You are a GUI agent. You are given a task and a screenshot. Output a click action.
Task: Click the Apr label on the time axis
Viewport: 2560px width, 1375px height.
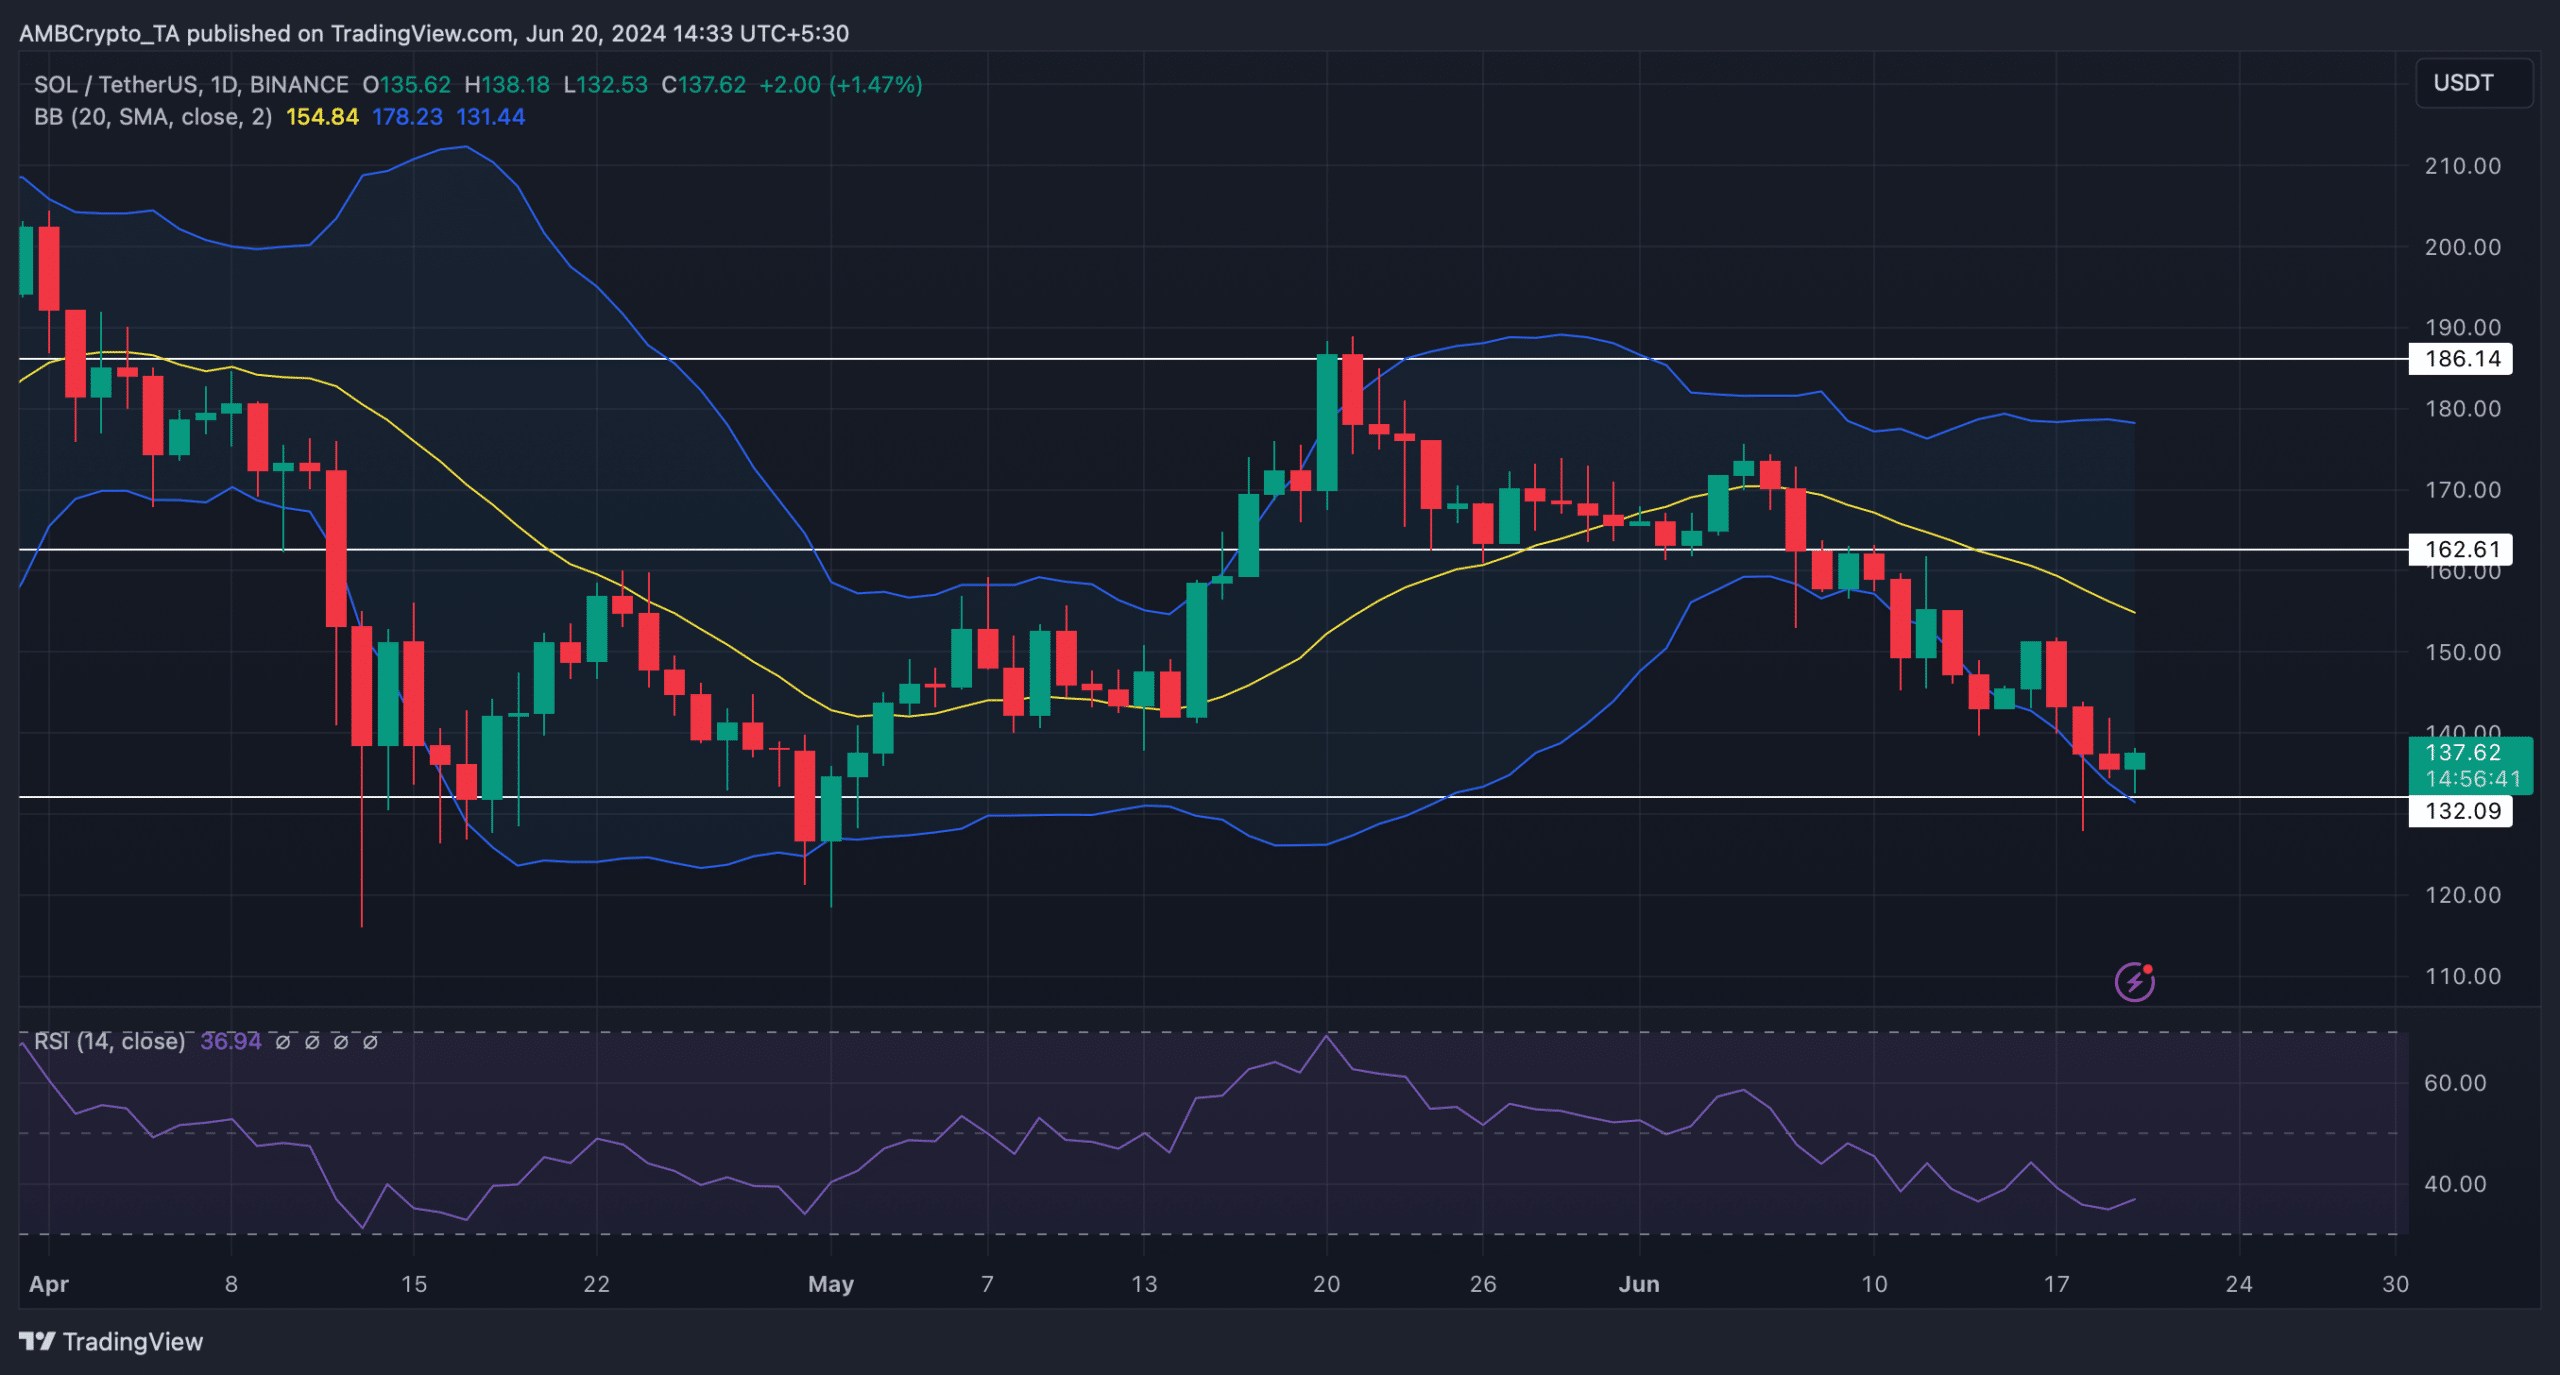tap(48, 1284)
